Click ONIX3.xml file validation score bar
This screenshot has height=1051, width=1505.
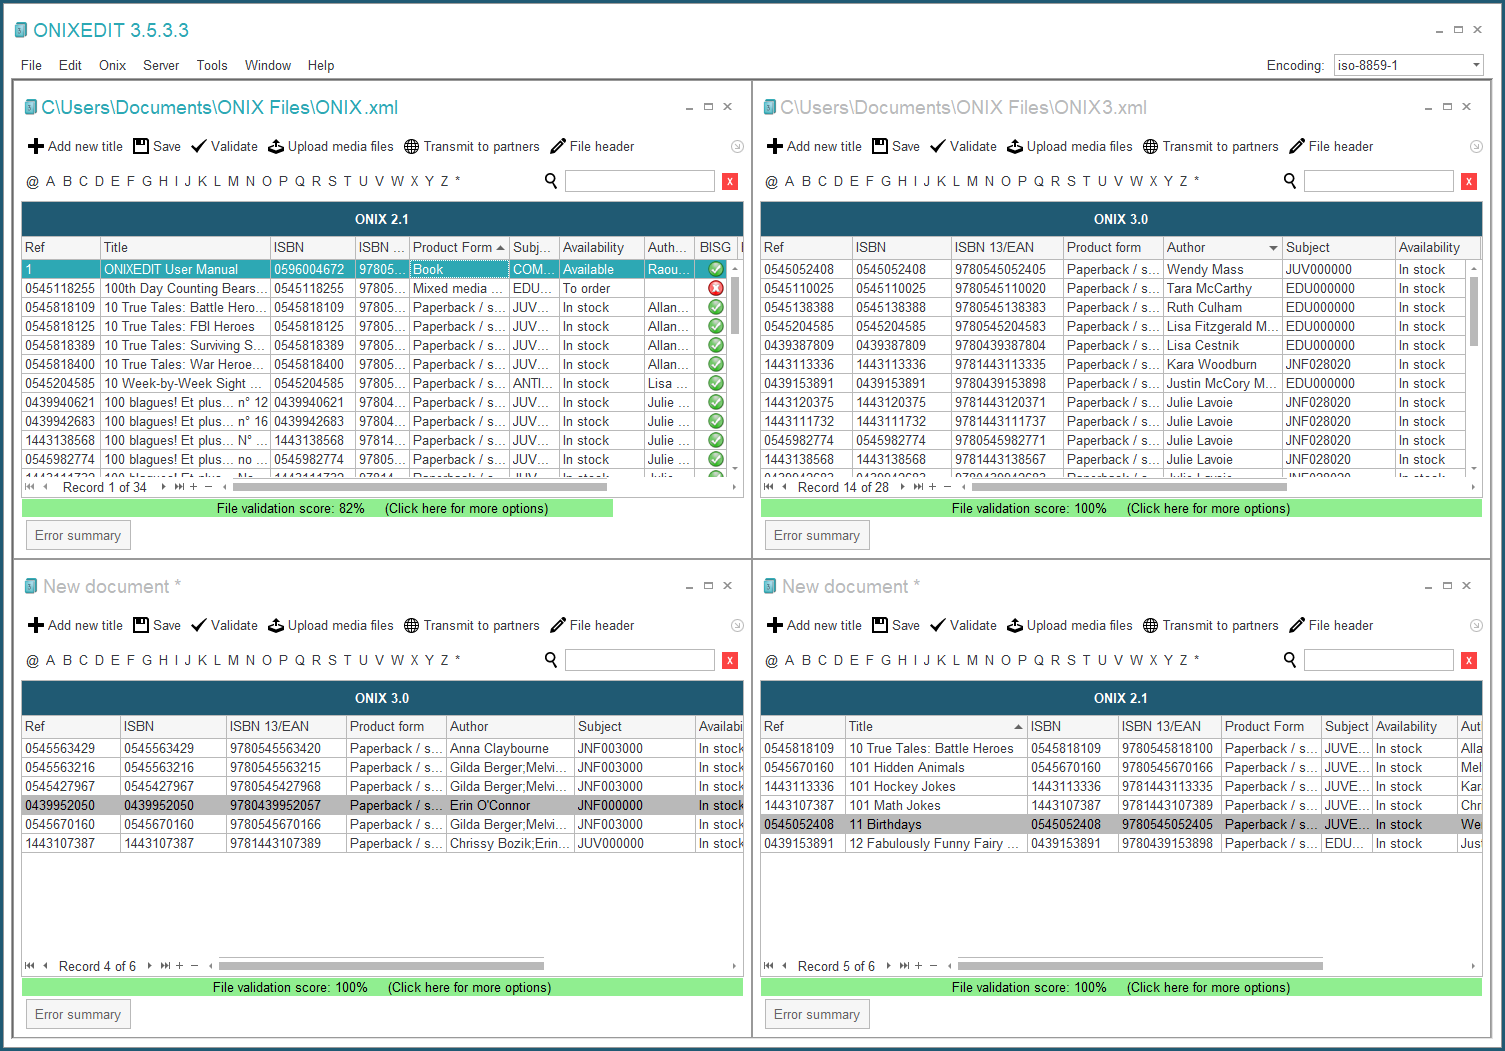click(x=1121, y=508)
